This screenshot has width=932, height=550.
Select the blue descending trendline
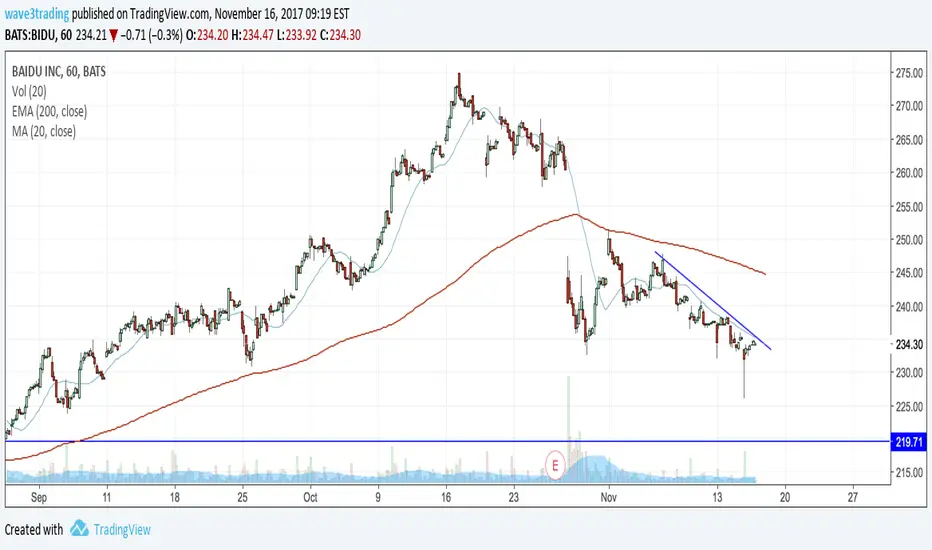pos(713,301)
